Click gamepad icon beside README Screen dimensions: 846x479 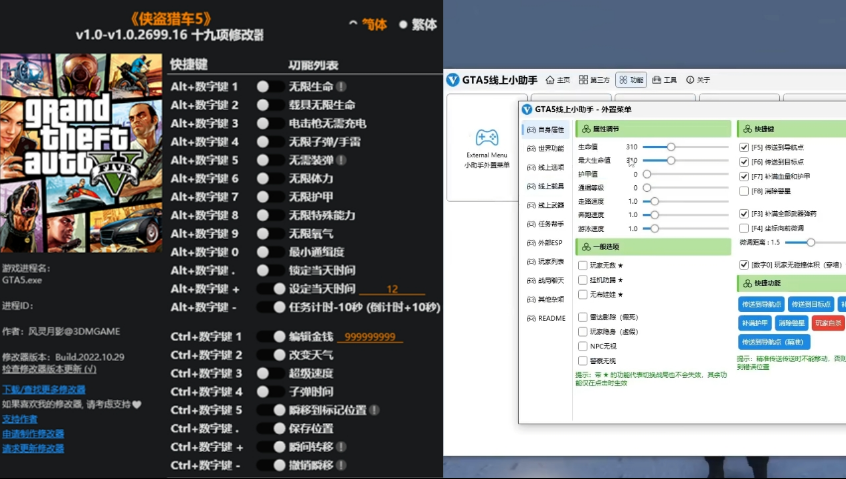click(531, 318)
